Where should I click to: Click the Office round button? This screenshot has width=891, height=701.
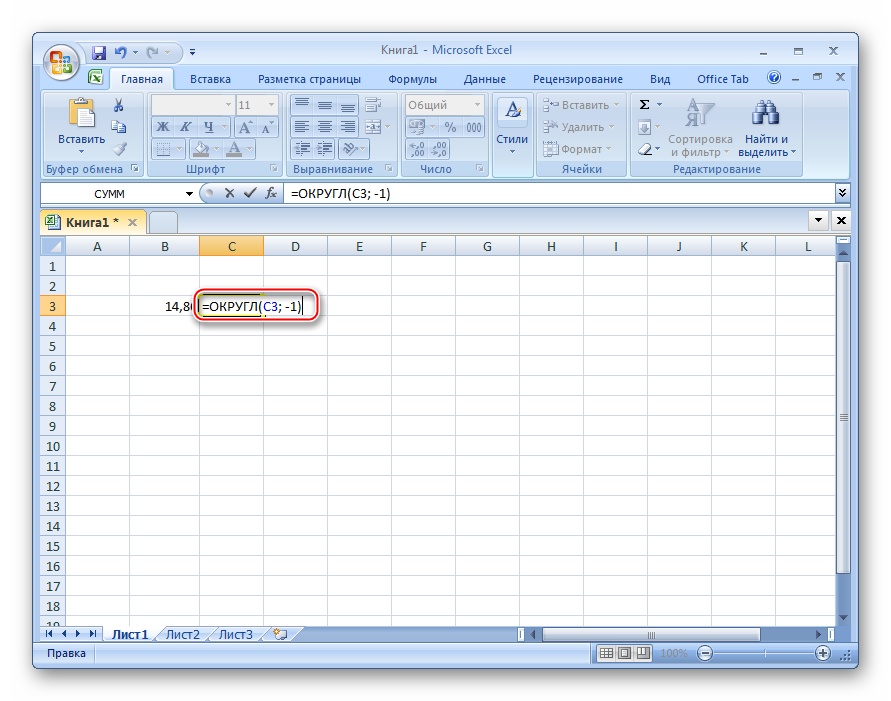(61, 62)
